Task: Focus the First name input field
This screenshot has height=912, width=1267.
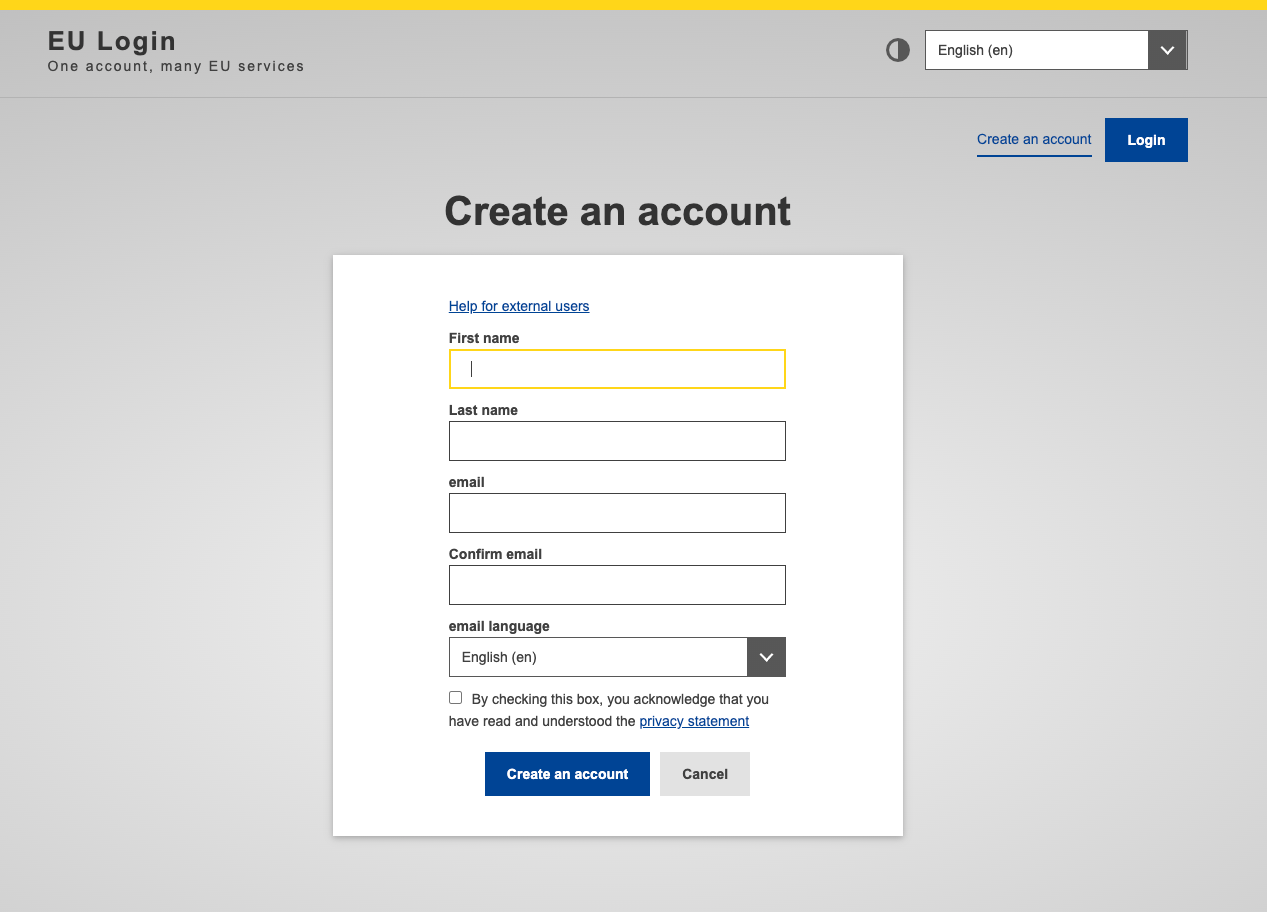Action: (x=617, y=369)
